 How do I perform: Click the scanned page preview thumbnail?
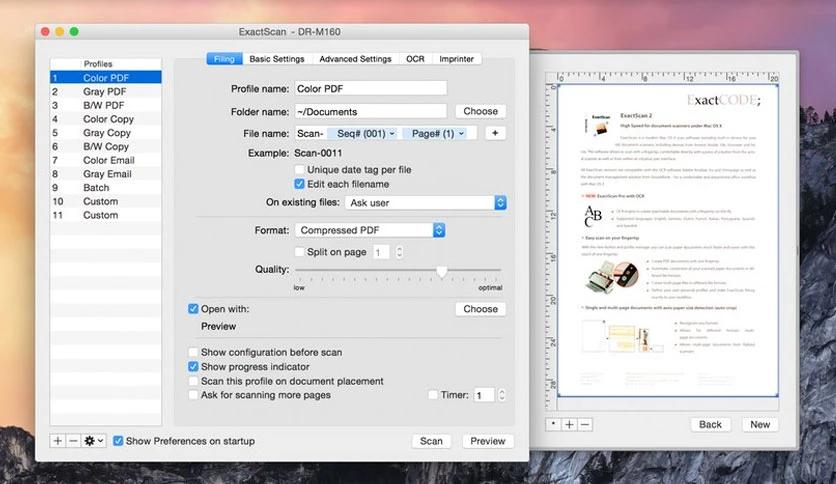click(668, 240)
